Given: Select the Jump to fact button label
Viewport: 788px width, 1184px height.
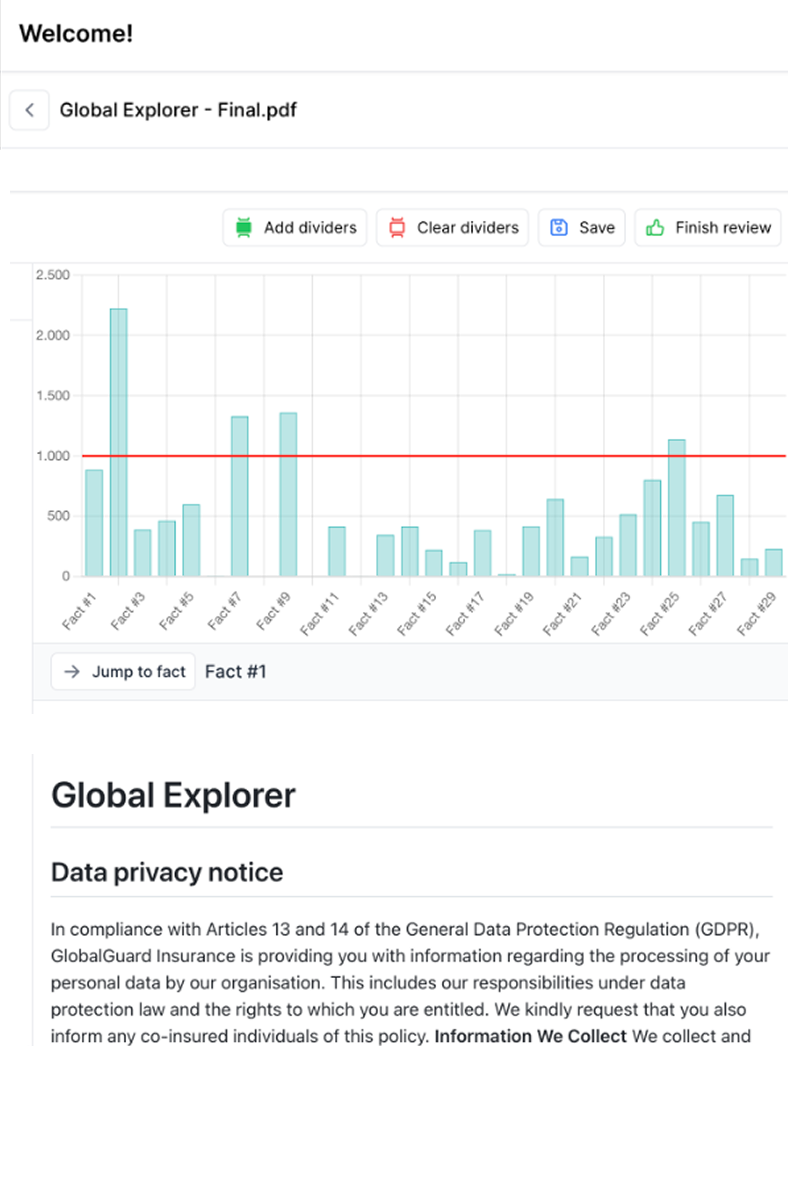Looking at the screenshot, I should click(139, 671).
